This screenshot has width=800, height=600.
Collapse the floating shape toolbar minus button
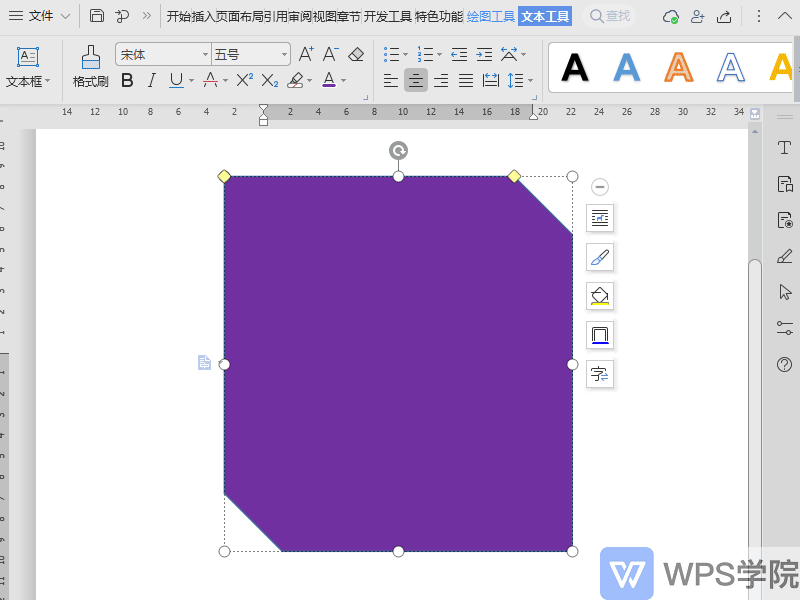pyautogui.click(x=600, y=187)
